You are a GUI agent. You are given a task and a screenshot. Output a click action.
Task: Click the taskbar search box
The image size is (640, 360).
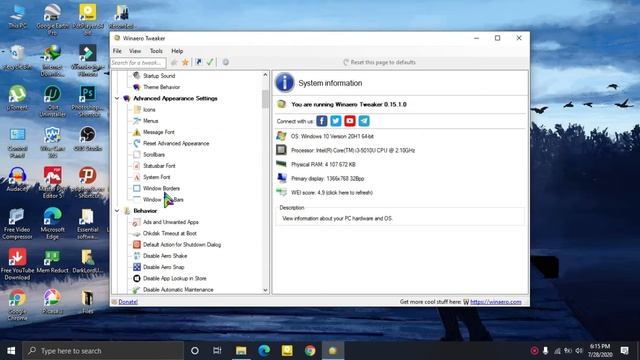tap(103, 351)
